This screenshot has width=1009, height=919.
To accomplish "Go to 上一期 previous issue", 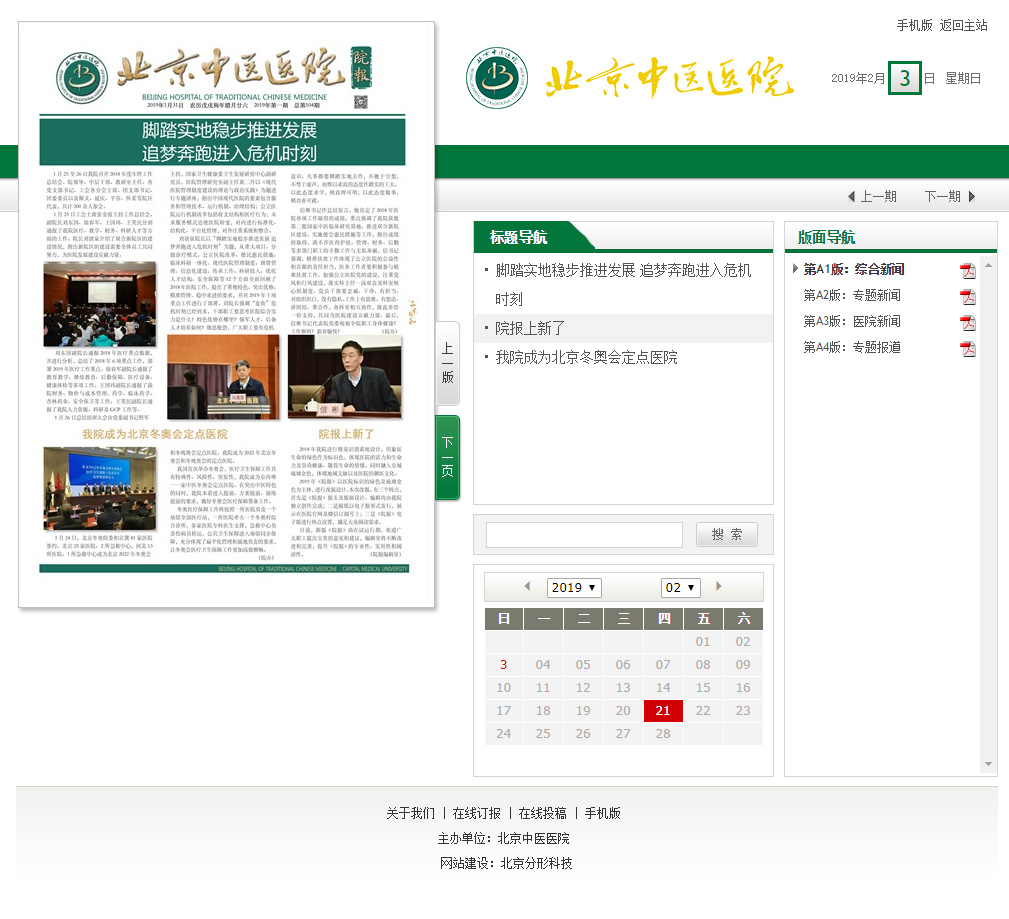I will [x=873, y=196].
